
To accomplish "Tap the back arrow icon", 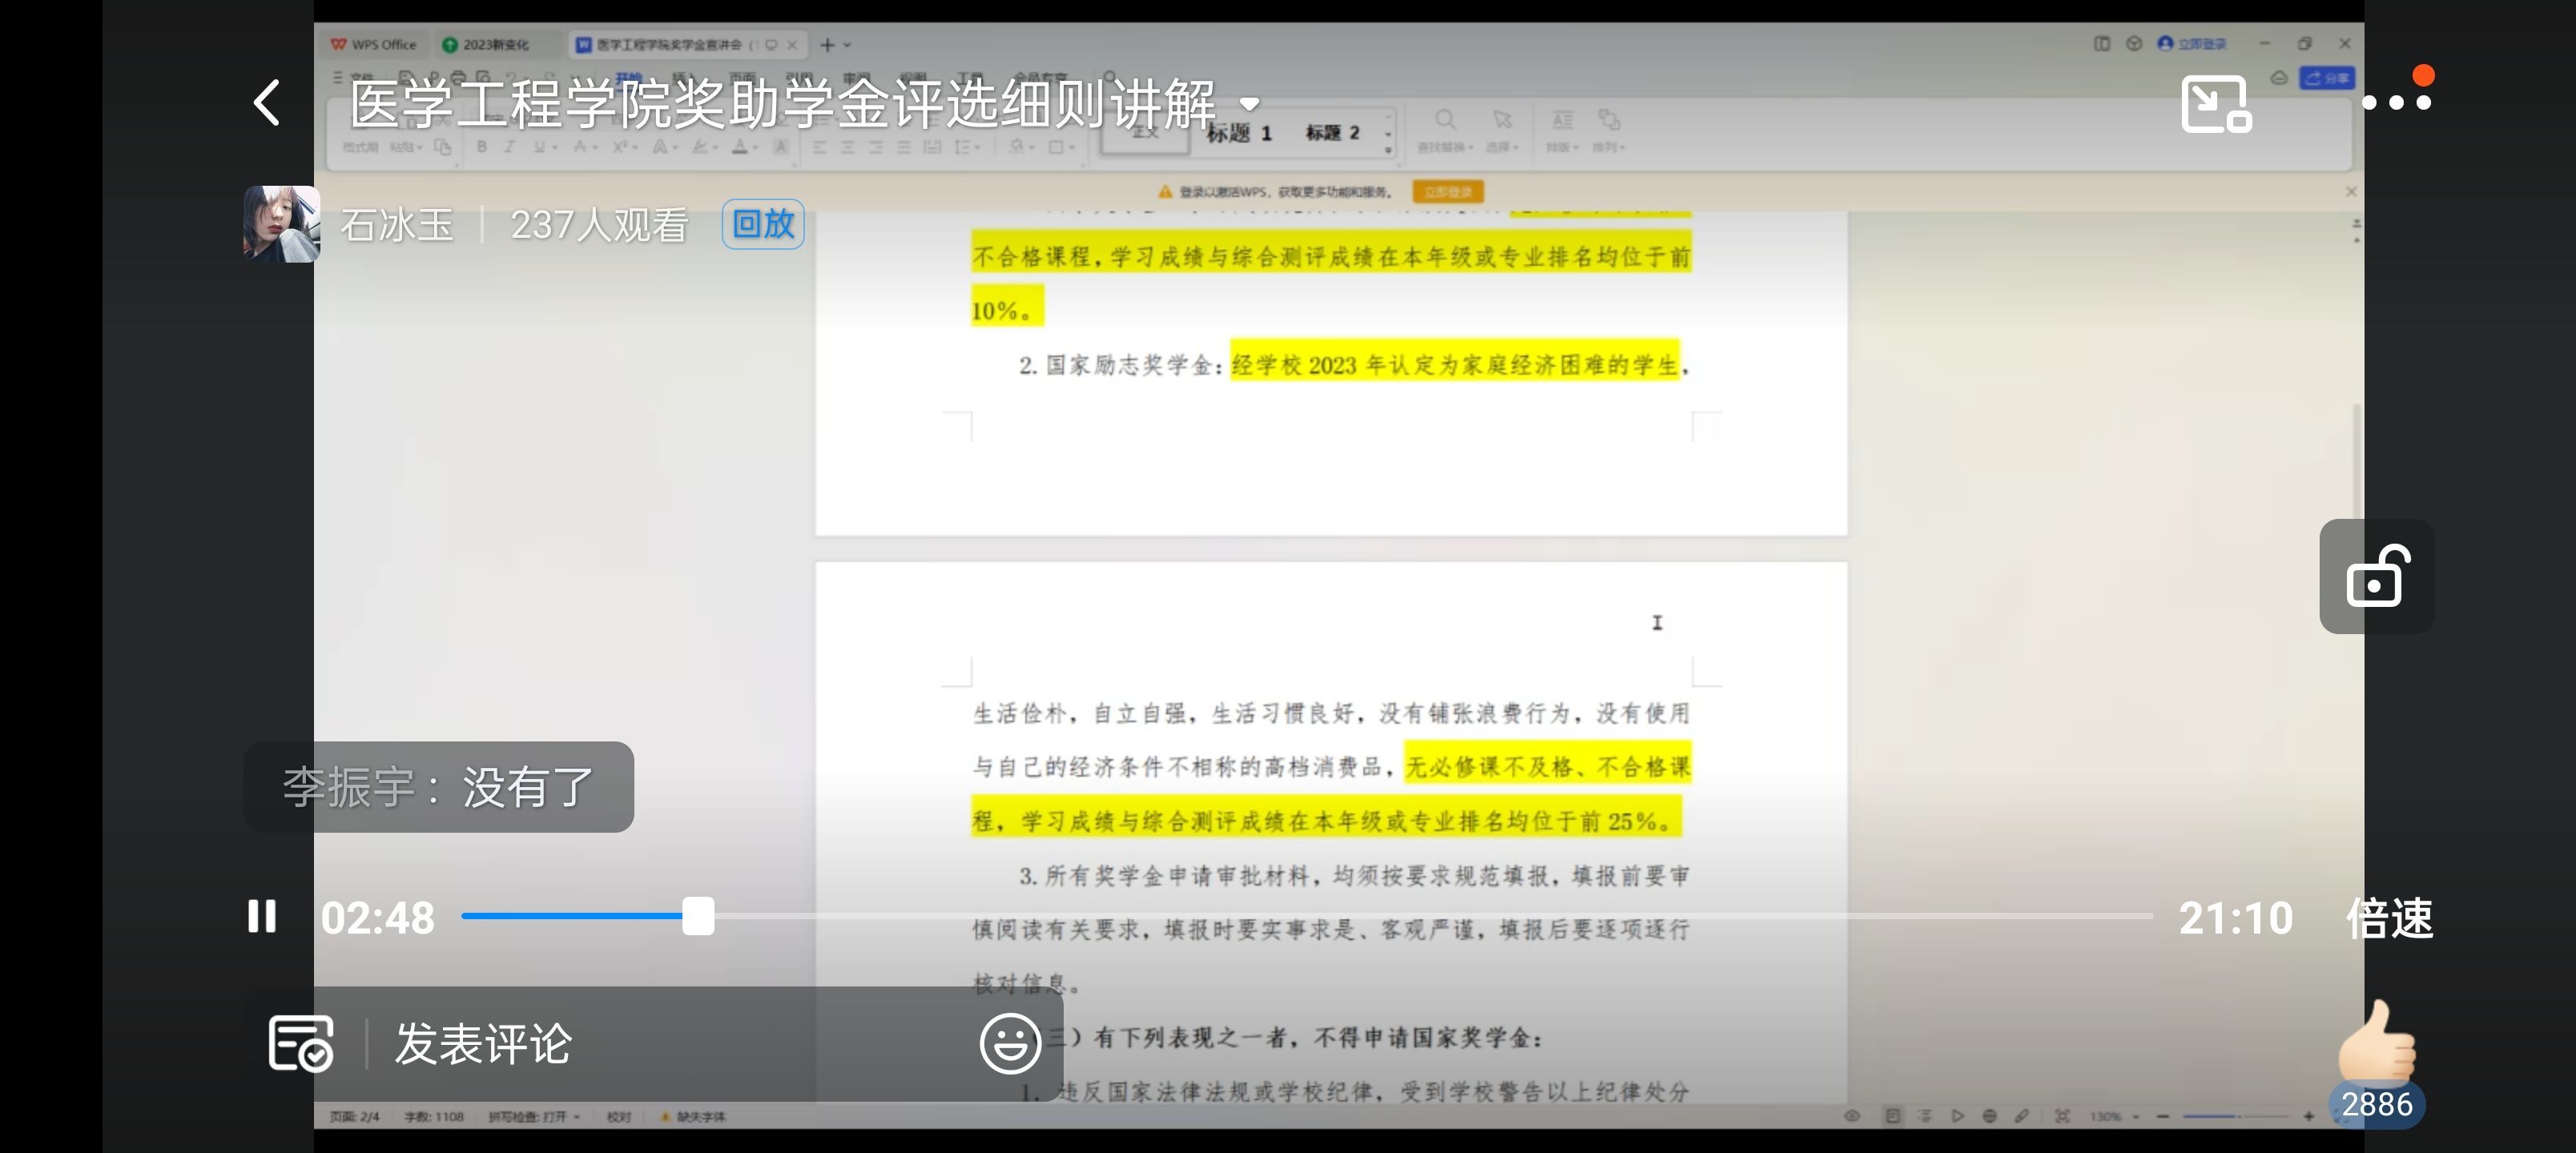I will click(266, 103).
